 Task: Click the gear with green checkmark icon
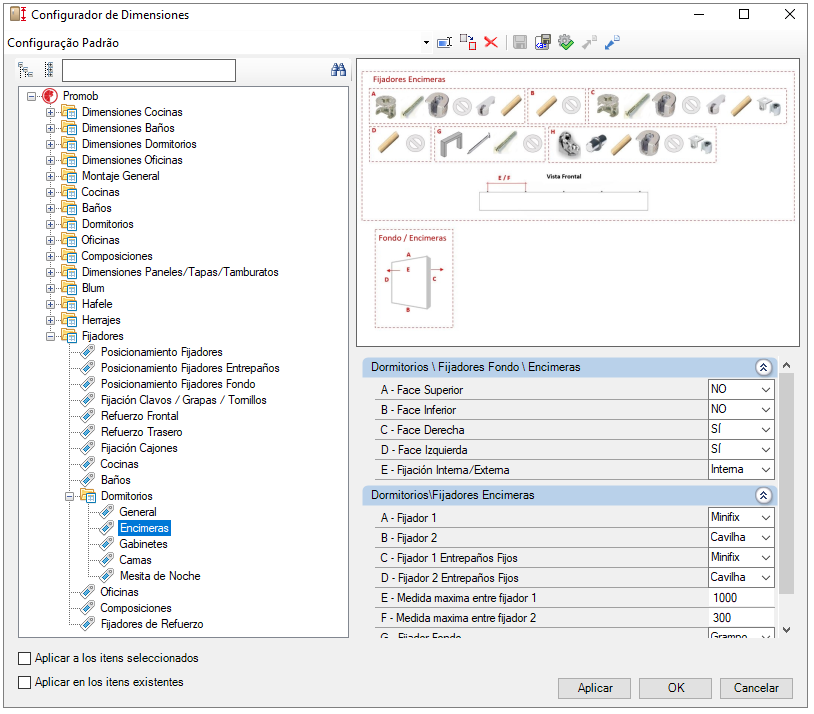(x=565, y=42)
